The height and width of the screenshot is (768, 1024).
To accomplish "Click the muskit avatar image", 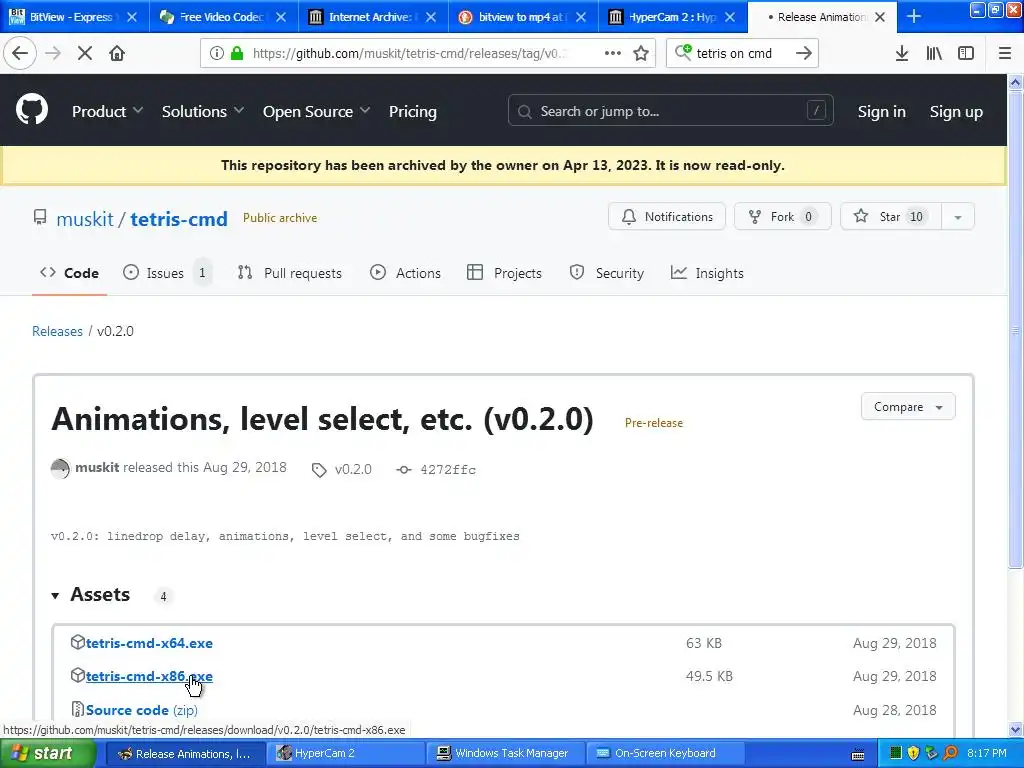I will [60, 468].
